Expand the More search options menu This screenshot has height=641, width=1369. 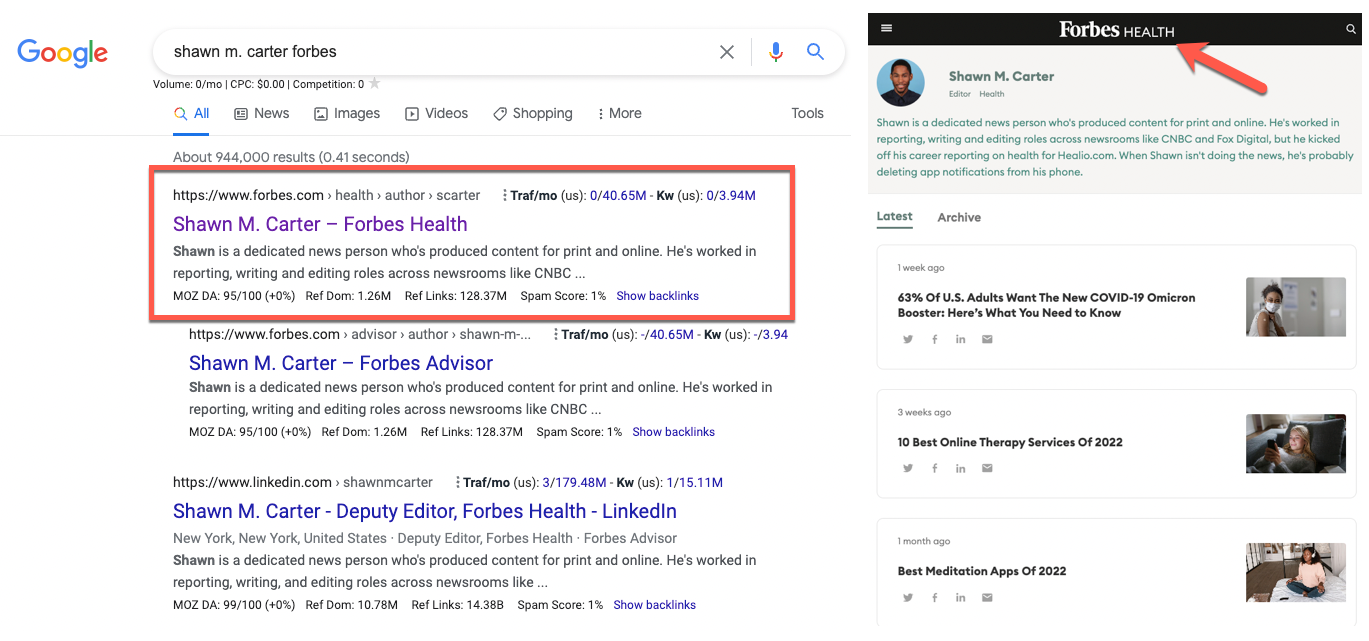tap(620, 114)
